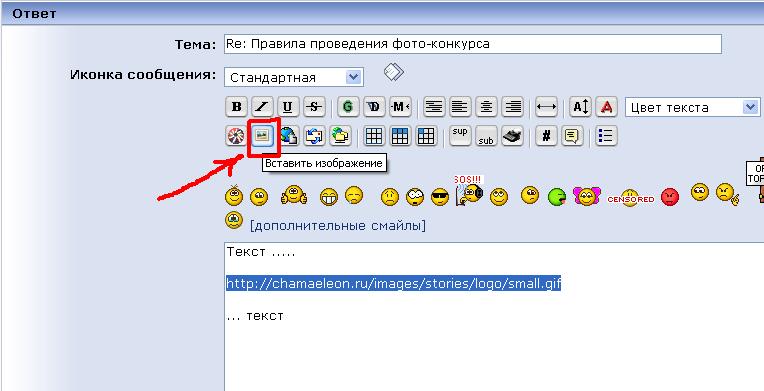
Task: Click the 'Текст .....' line in message body
Action: point(261,253)
